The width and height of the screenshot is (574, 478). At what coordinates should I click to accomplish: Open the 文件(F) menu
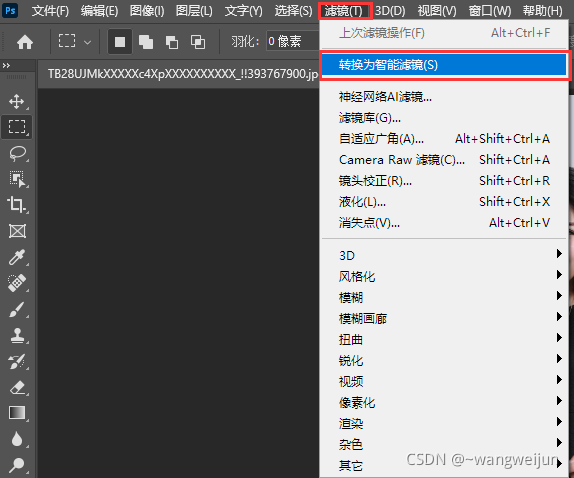[x=50, y=11]
